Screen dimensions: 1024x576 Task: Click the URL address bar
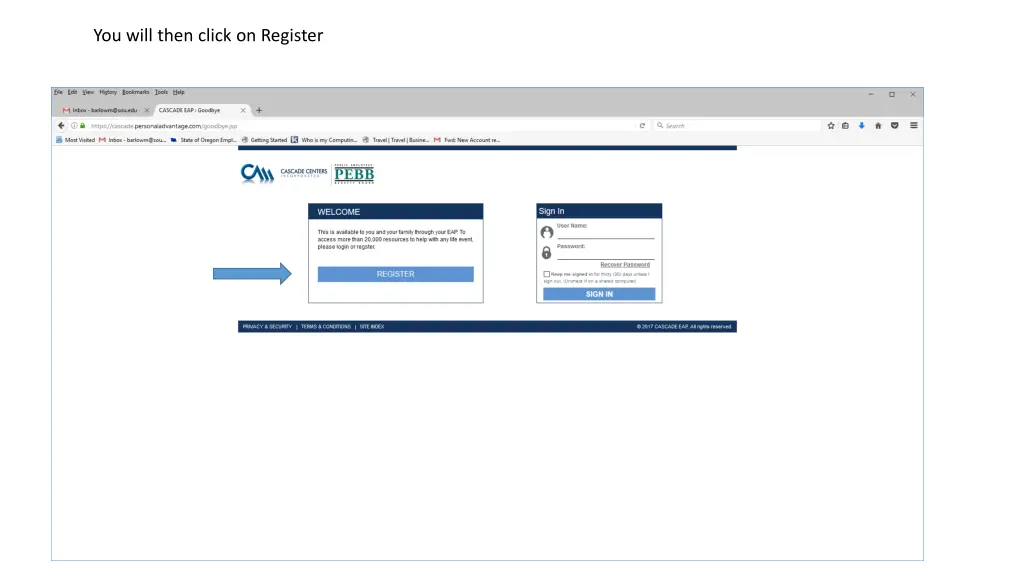[359, 125]
